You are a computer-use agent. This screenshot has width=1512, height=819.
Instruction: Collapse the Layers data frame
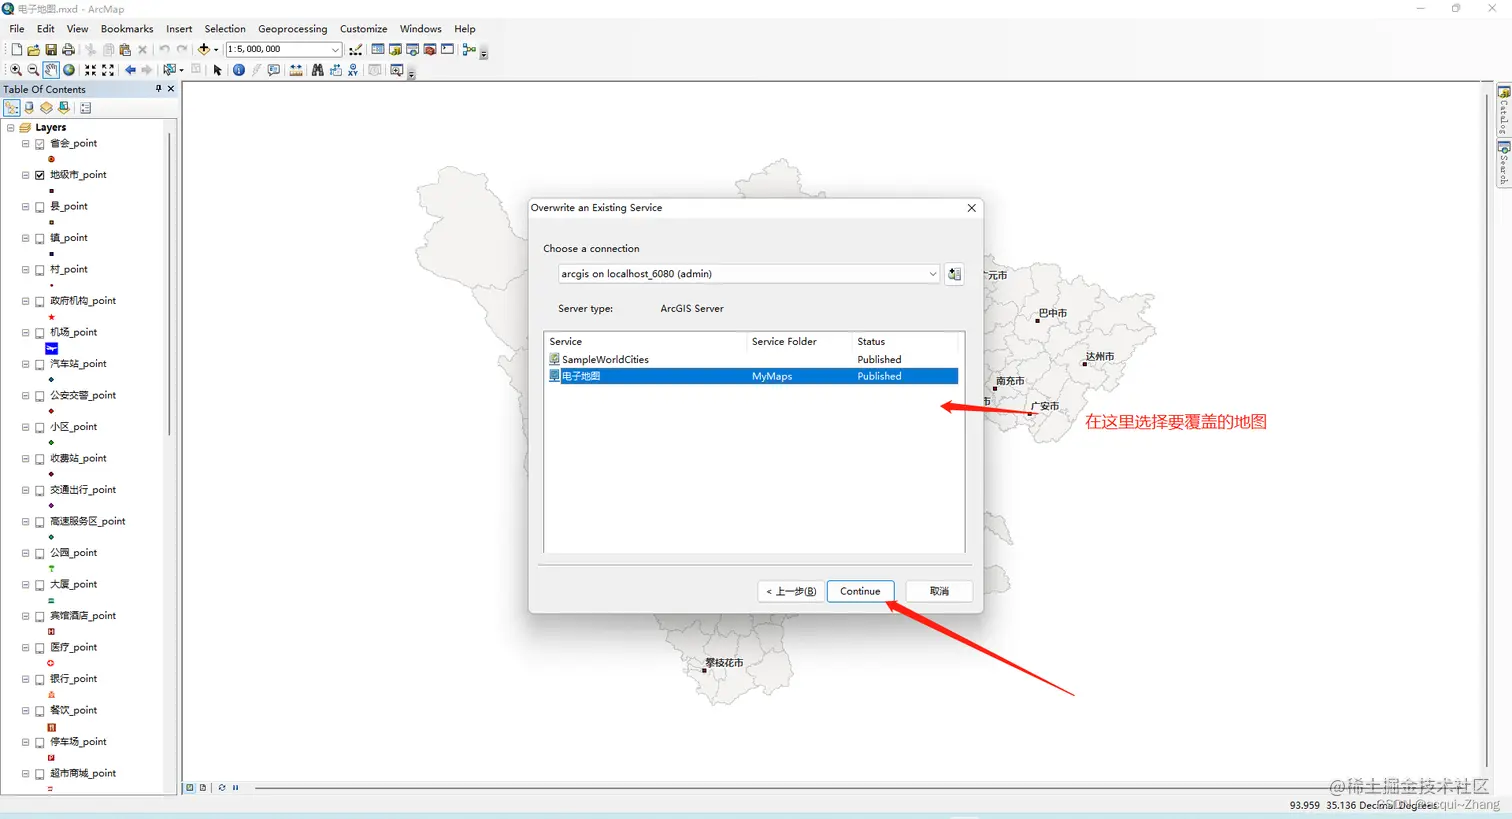point(11,128)
